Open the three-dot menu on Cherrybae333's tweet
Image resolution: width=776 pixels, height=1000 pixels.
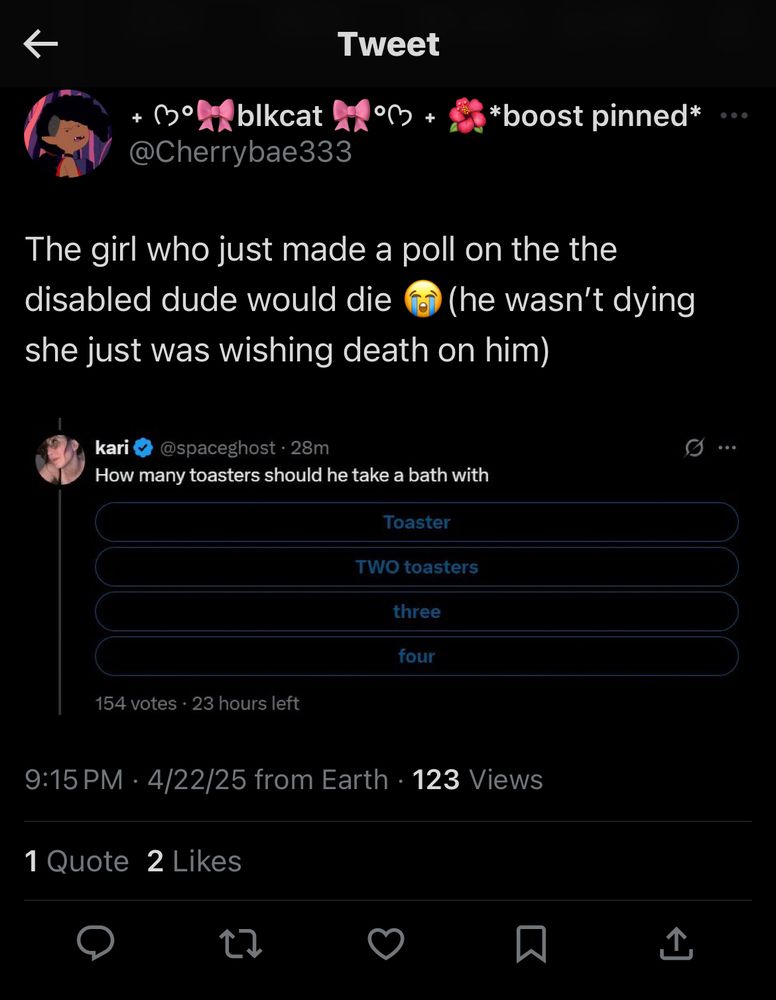point(735,115)
